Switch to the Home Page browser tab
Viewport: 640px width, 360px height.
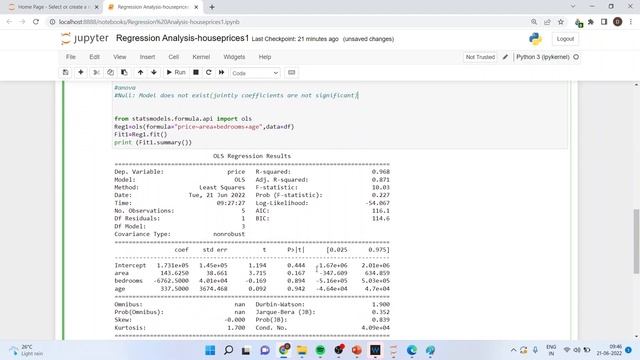[52, 7]
